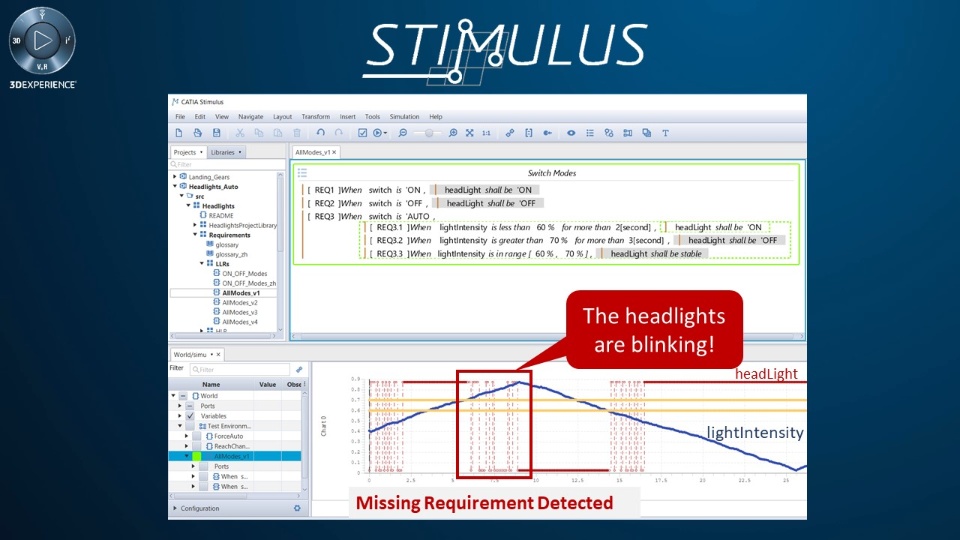The height and width of the screenshot is (540, 960).
Task: Toggle the ReachChan... checkbox
Action: pyautogui.click(x=197, y=446)
